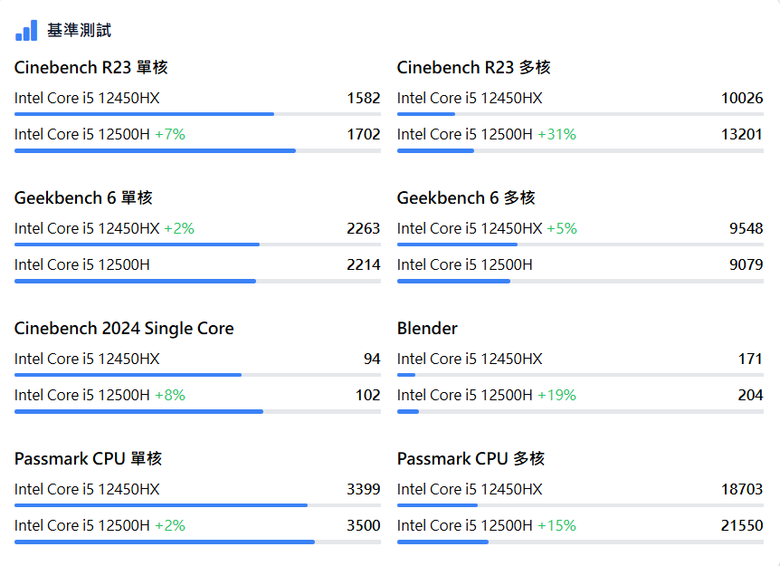Viewport: 780px width, 566px height.
Task: Click Intel Core i5 12450HX under Cinebench R23 單核
Action: pyautogui.click(x=87, y=98)
